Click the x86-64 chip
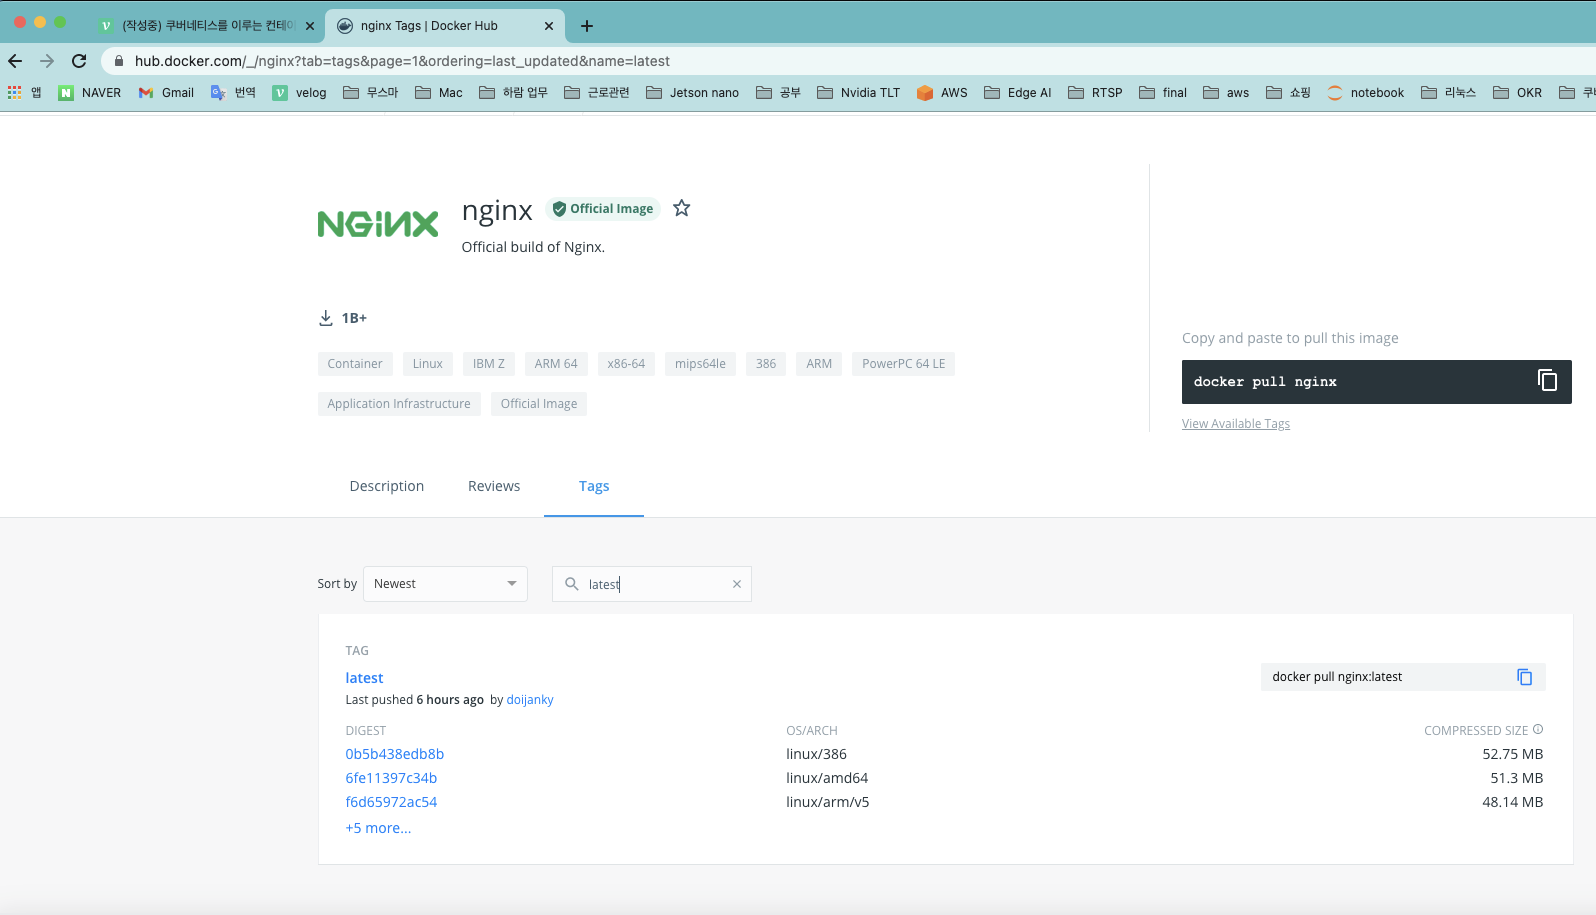 tap(626, 364)
